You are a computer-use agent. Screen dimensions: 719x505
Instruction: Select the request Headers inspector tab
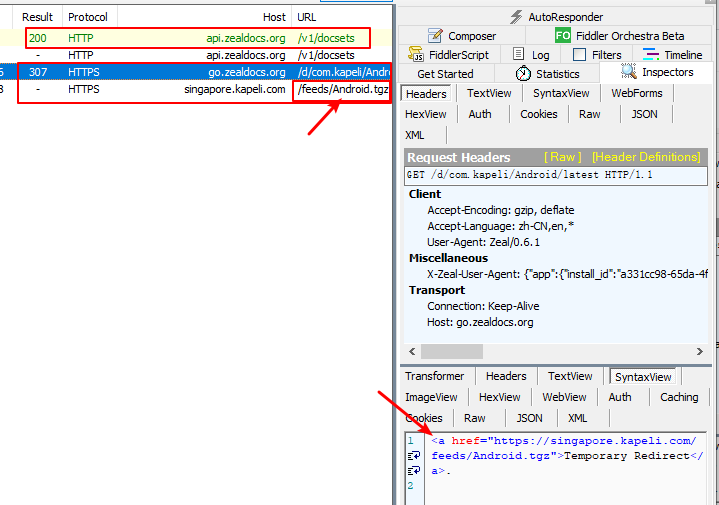[426, 94]
